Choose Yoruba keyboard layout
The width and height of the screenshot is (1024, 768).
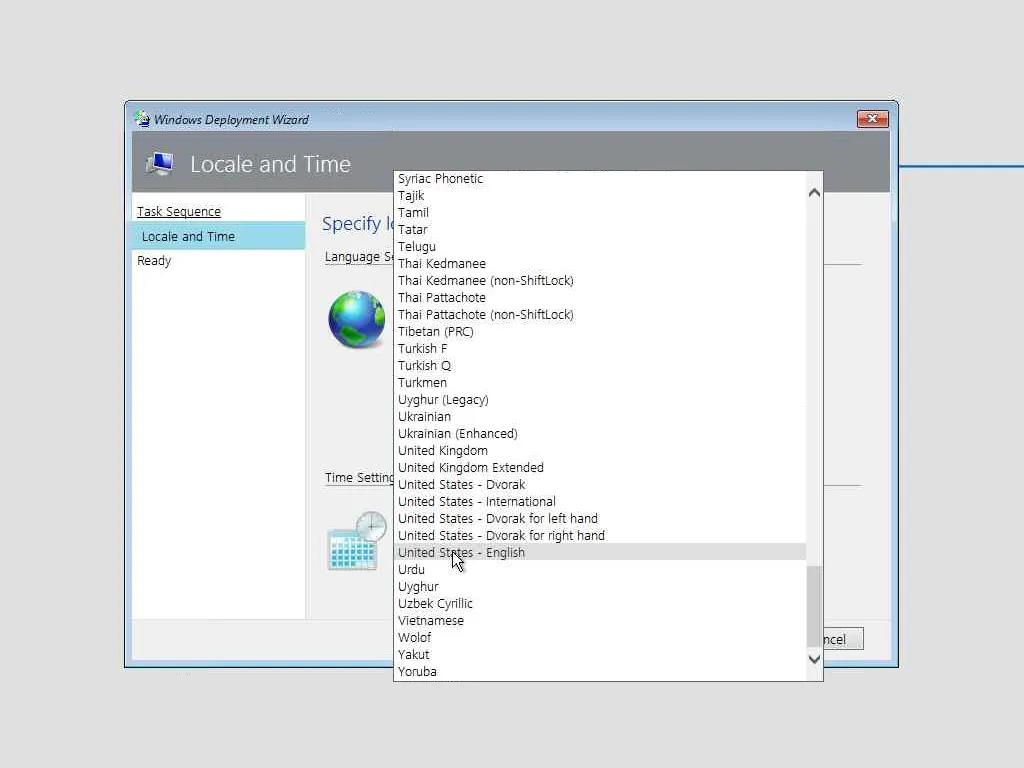tap(600, 671)
